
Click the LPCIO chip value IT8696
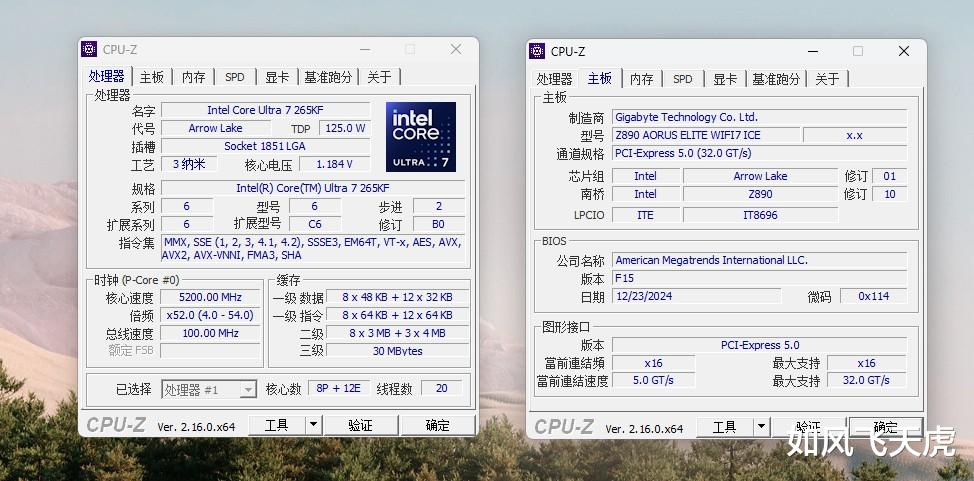tap(760, 215)
